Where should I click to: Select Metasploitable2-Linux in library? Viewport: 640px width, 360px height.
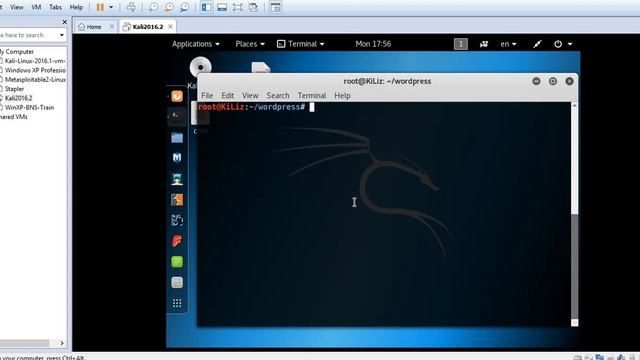[34, 80]
